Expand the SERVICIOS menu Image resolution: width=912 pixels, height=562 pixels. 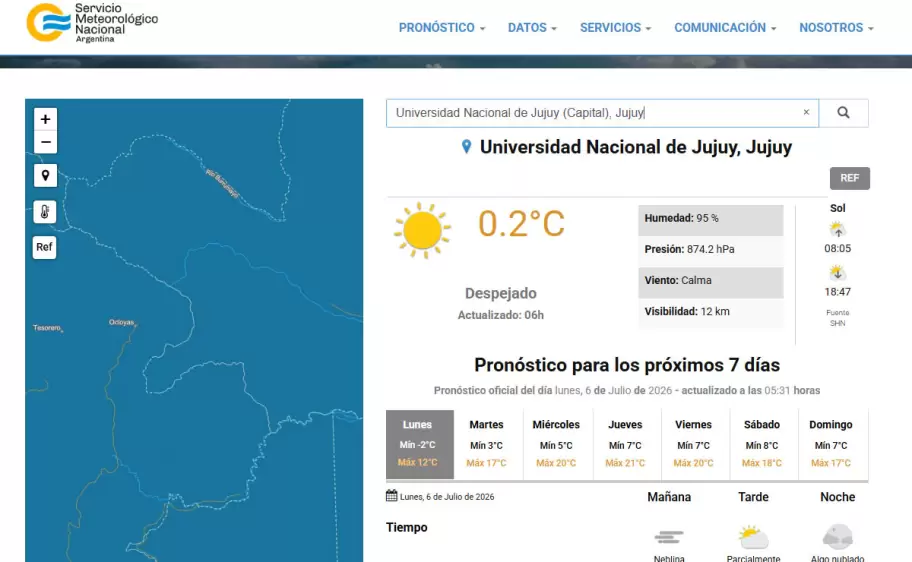click(615, 28)
